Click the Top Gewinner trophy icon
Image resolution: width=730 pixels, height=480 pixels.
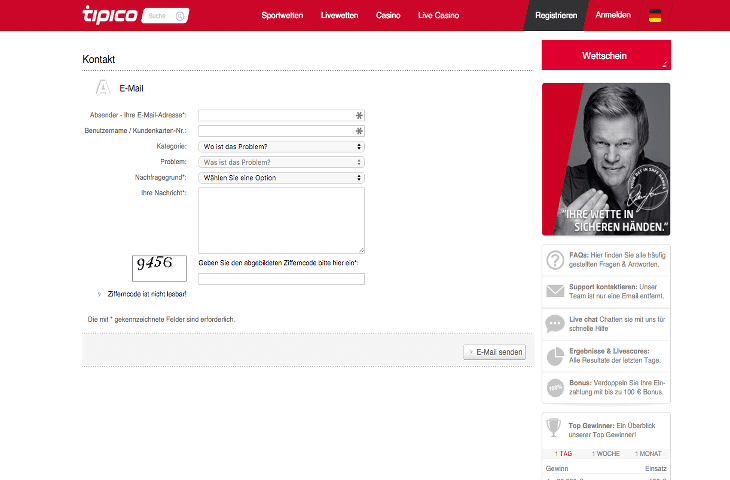(554, 427)
